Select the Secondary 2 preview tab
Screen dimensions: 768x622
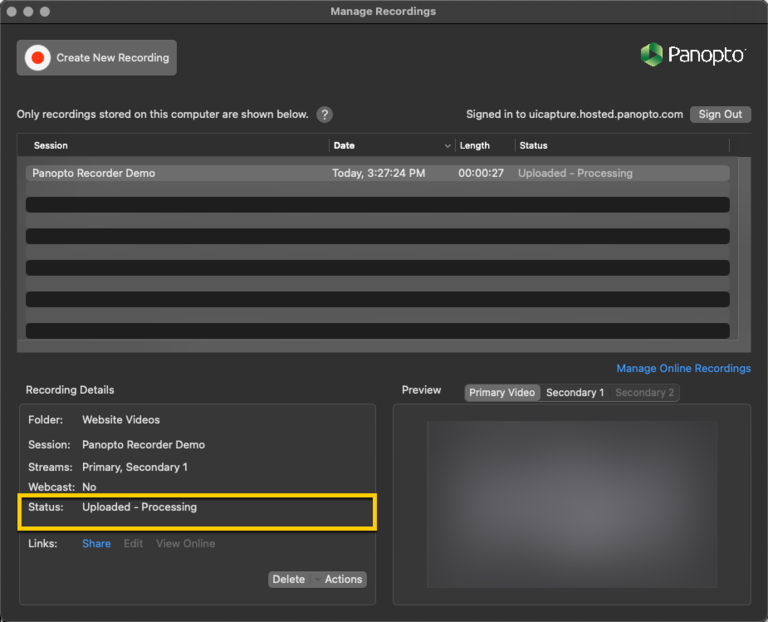(644, 393)
